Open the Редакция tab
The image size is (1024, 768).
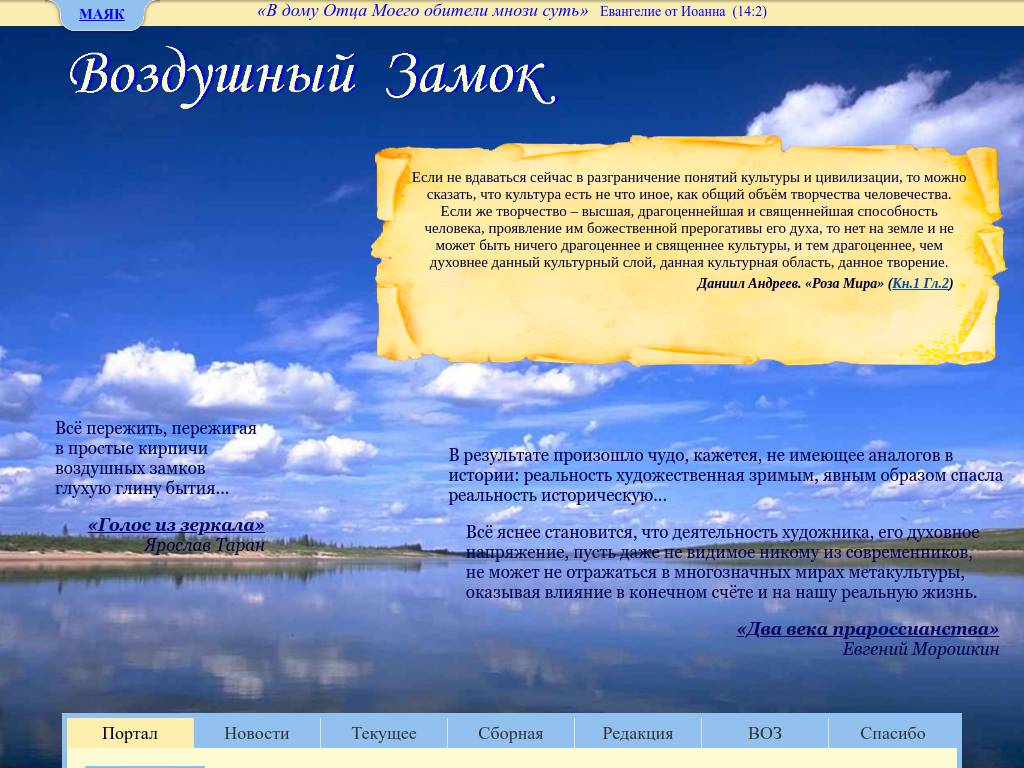tap(637, 733)
